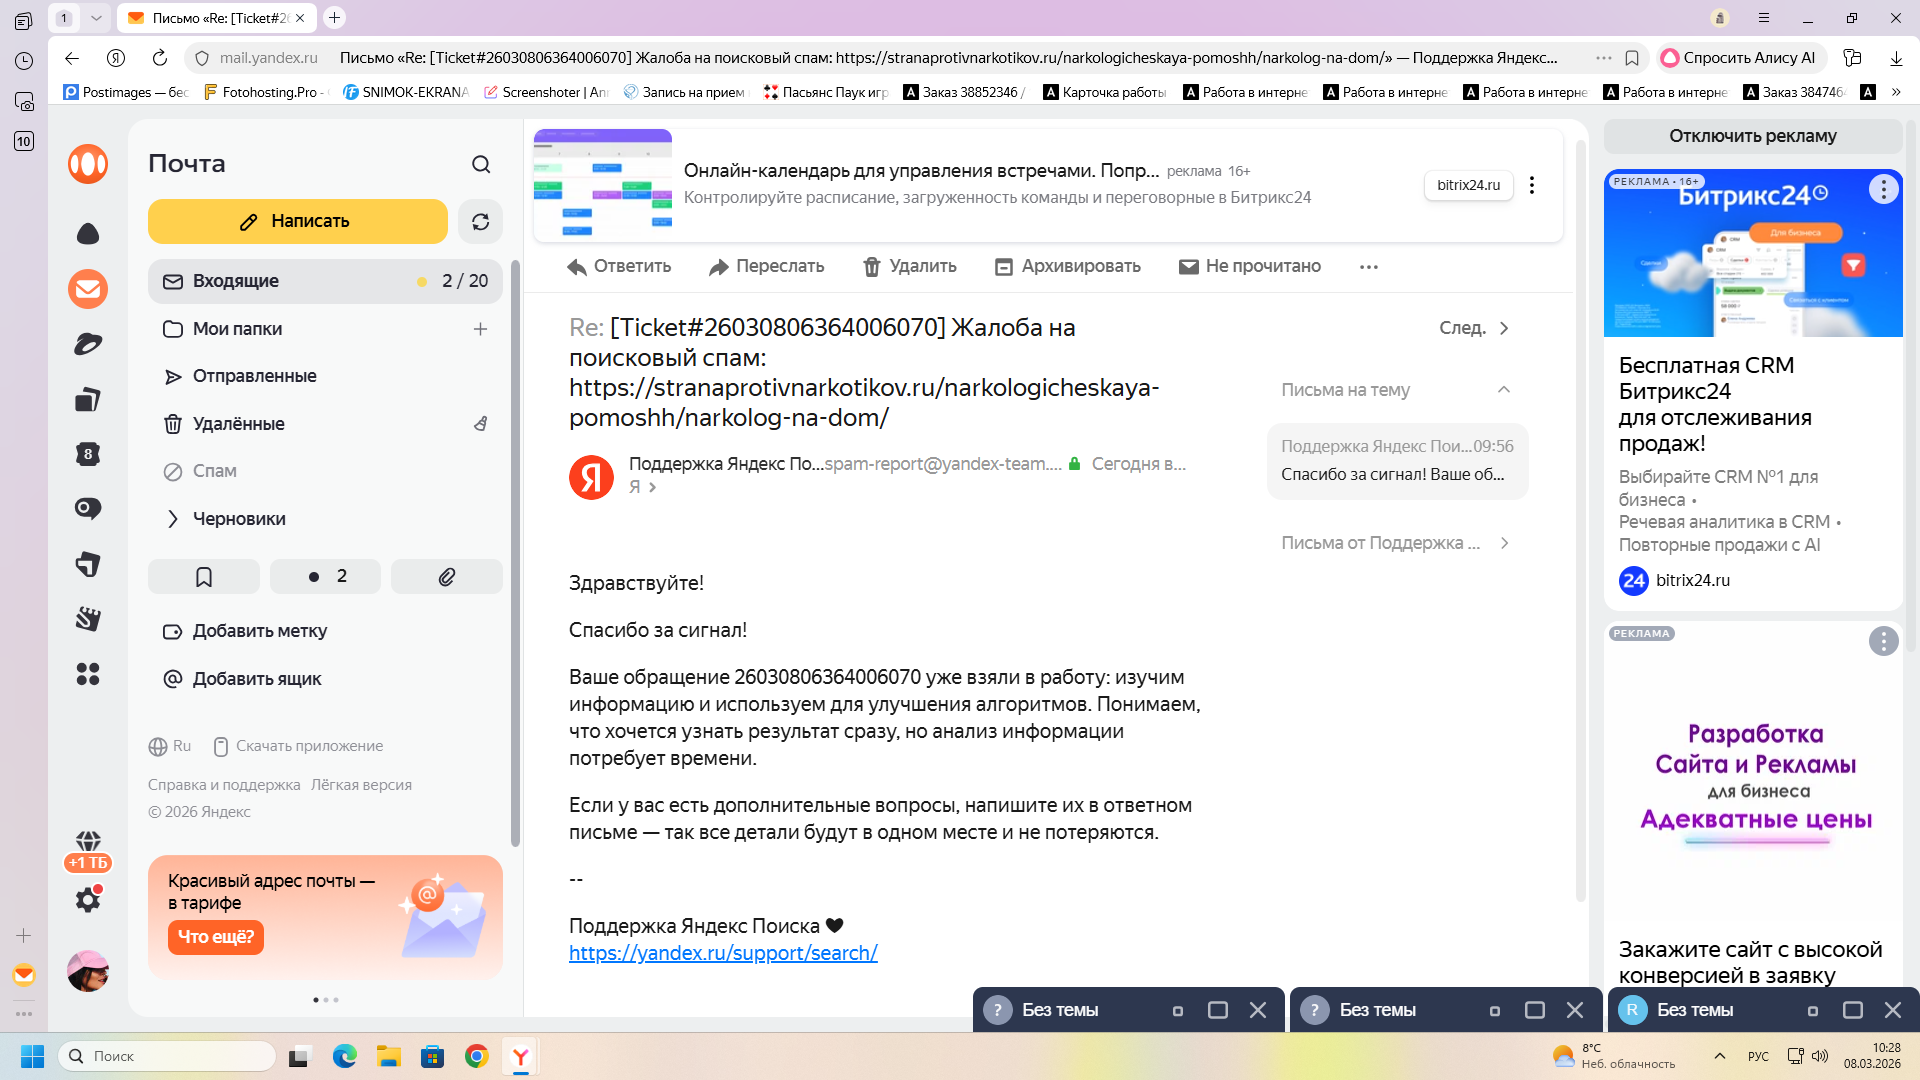Expand the Черновики folder chevron
This screenshot has width=1920, height=1080.
173,519
